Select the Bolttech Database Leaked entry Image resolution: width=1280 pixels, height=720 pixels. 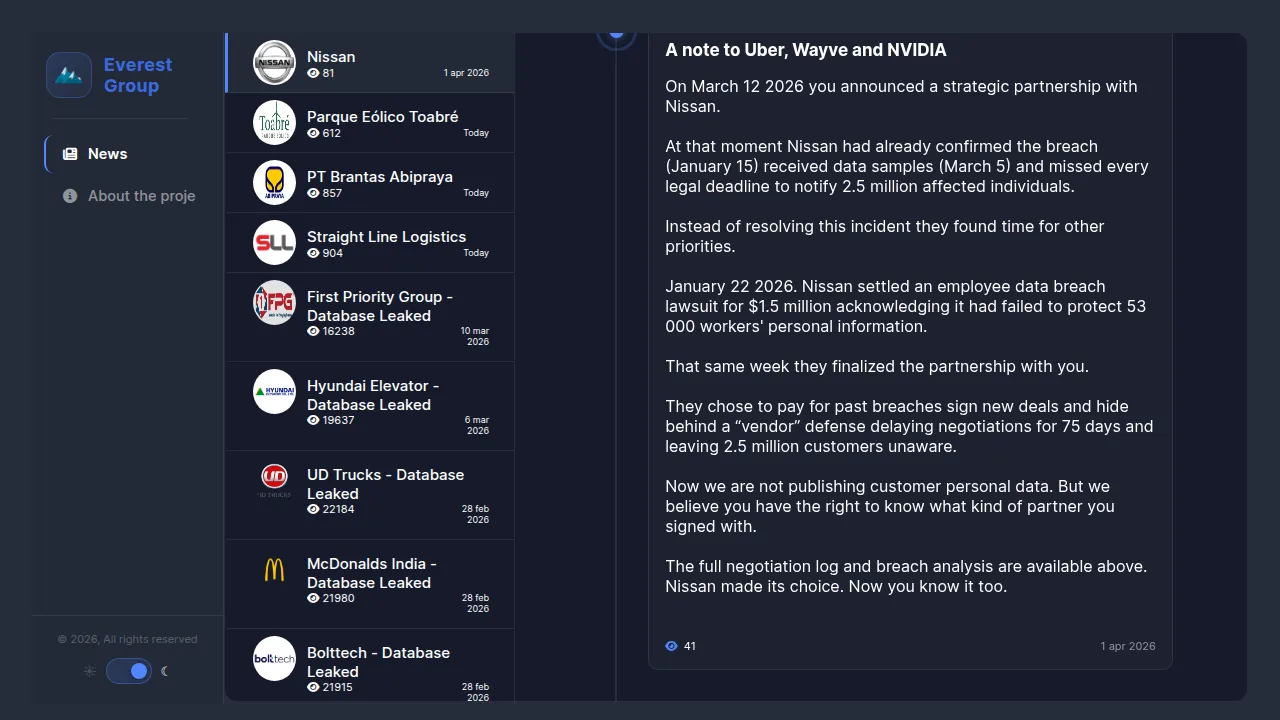pyautogui.click(x=378, y=662)
